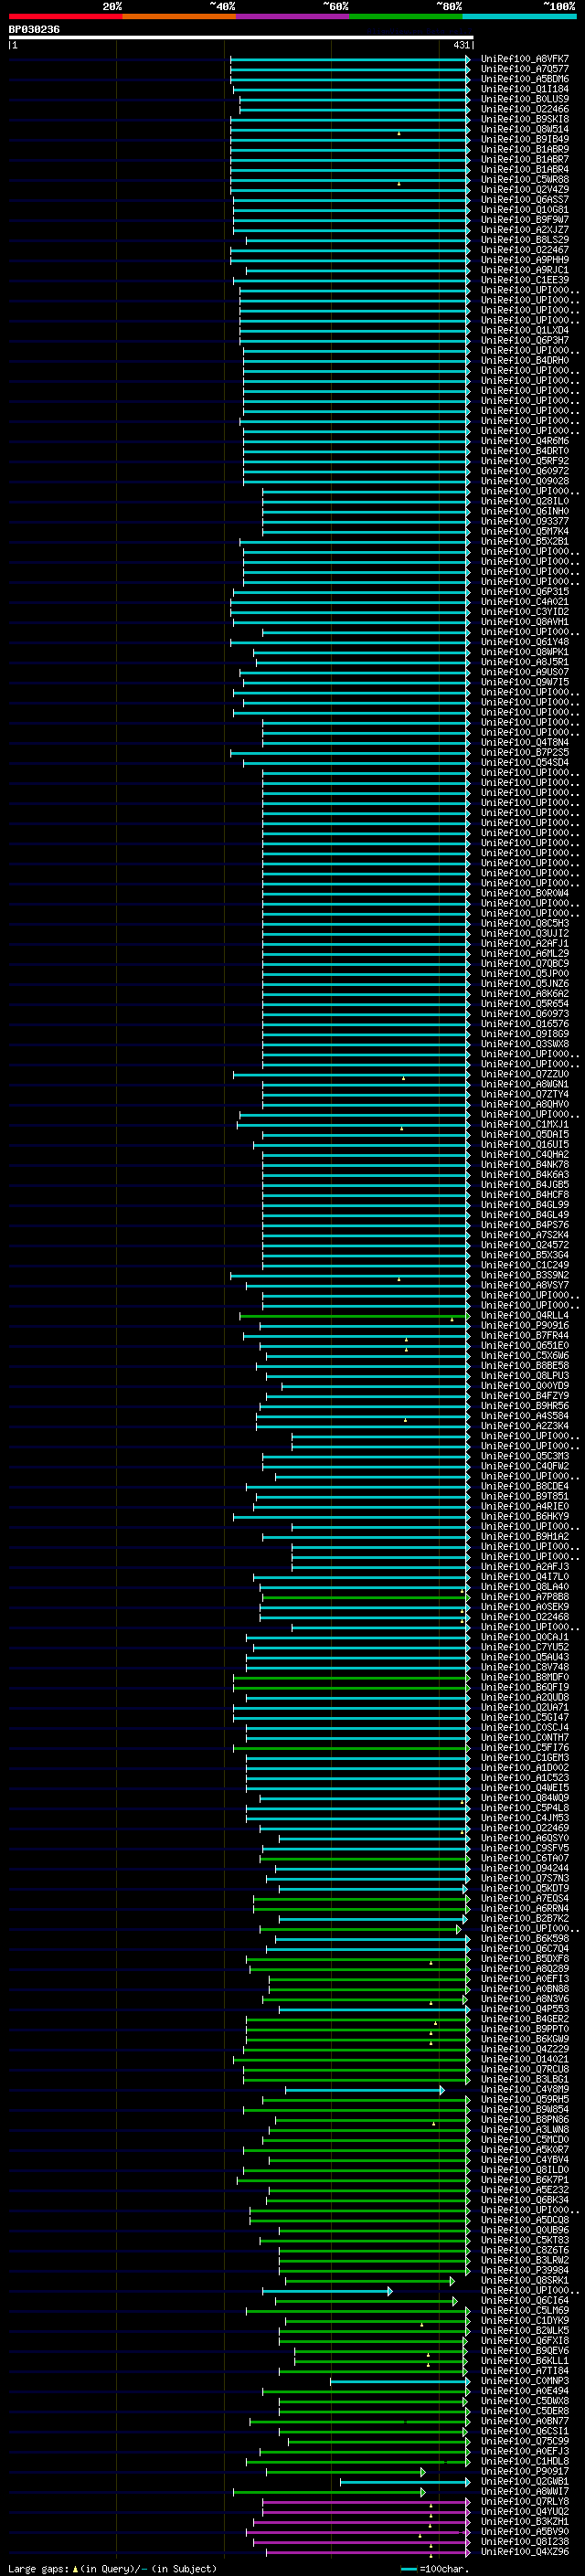This screenshot has width=585, height=2576.
Task: Click the UniRef100_C5X6W6 entry
Action: (x=525, y=1355)
